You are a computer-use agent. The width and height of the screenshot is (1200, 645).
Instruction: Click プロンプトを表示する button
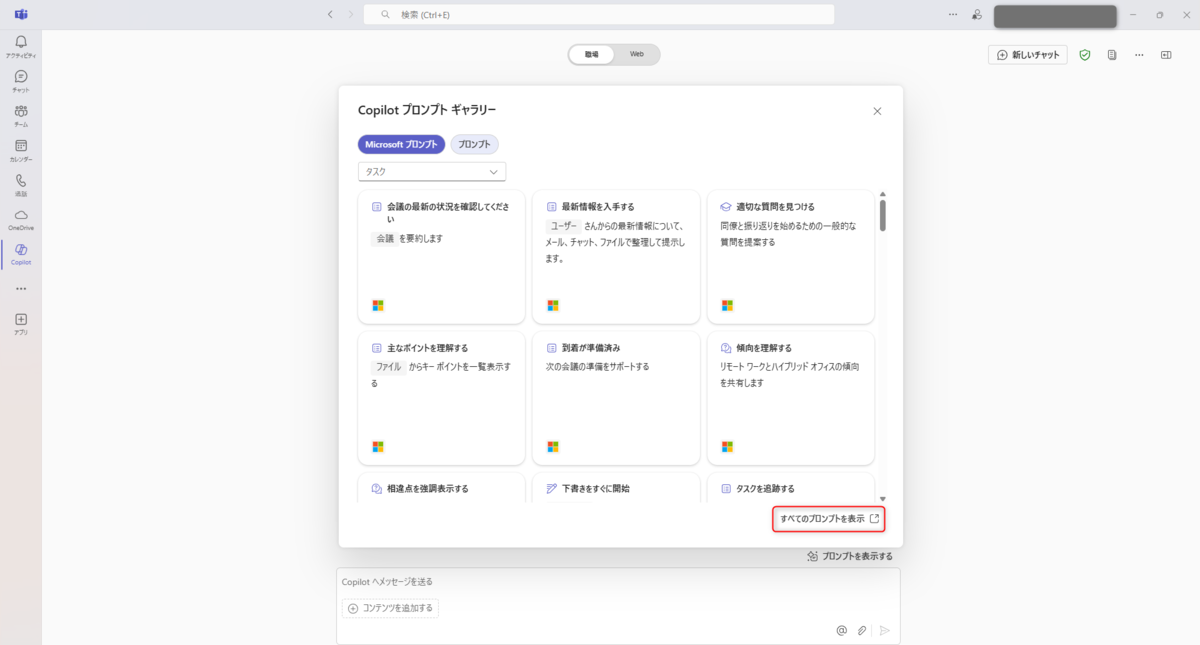point(850,556)
